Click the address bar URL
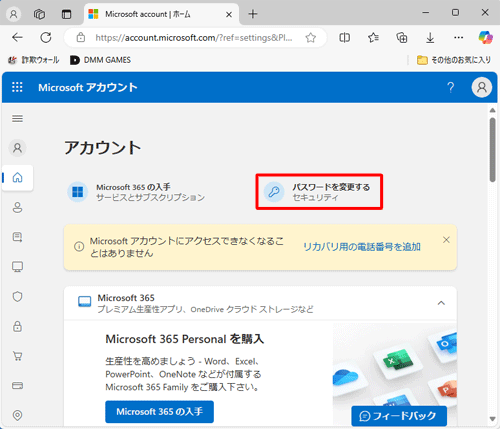Viewport: 500px width, 429px height. 194,38
